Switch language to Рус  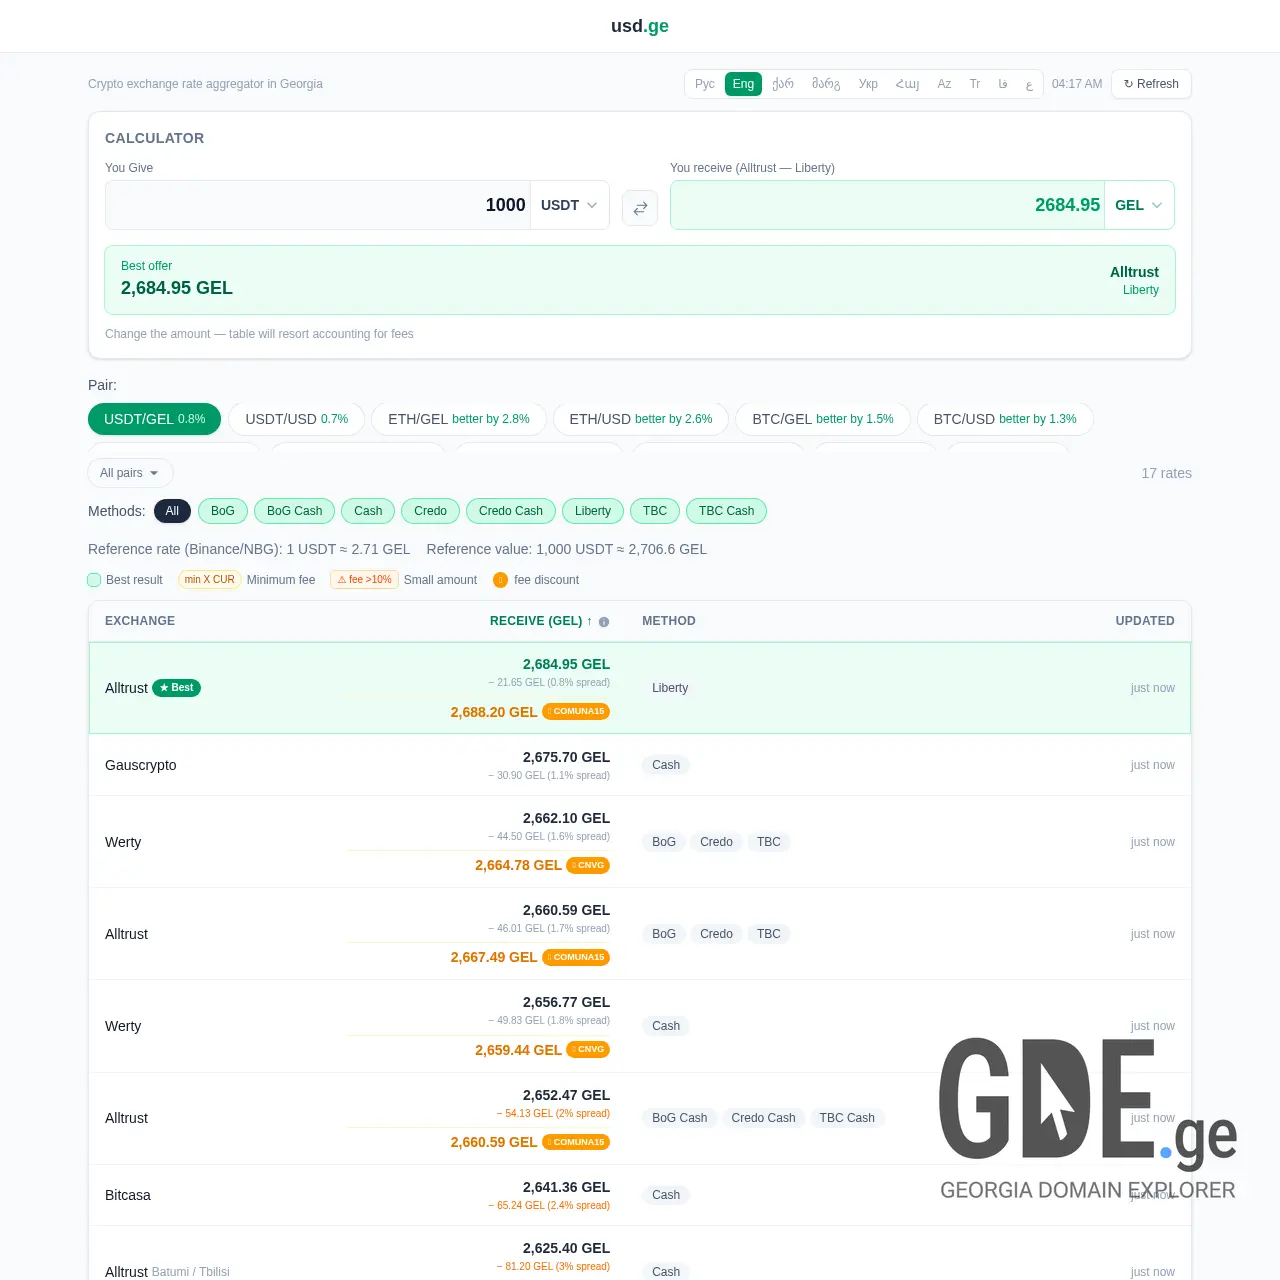pyautogui.click(x=705, y=84)
